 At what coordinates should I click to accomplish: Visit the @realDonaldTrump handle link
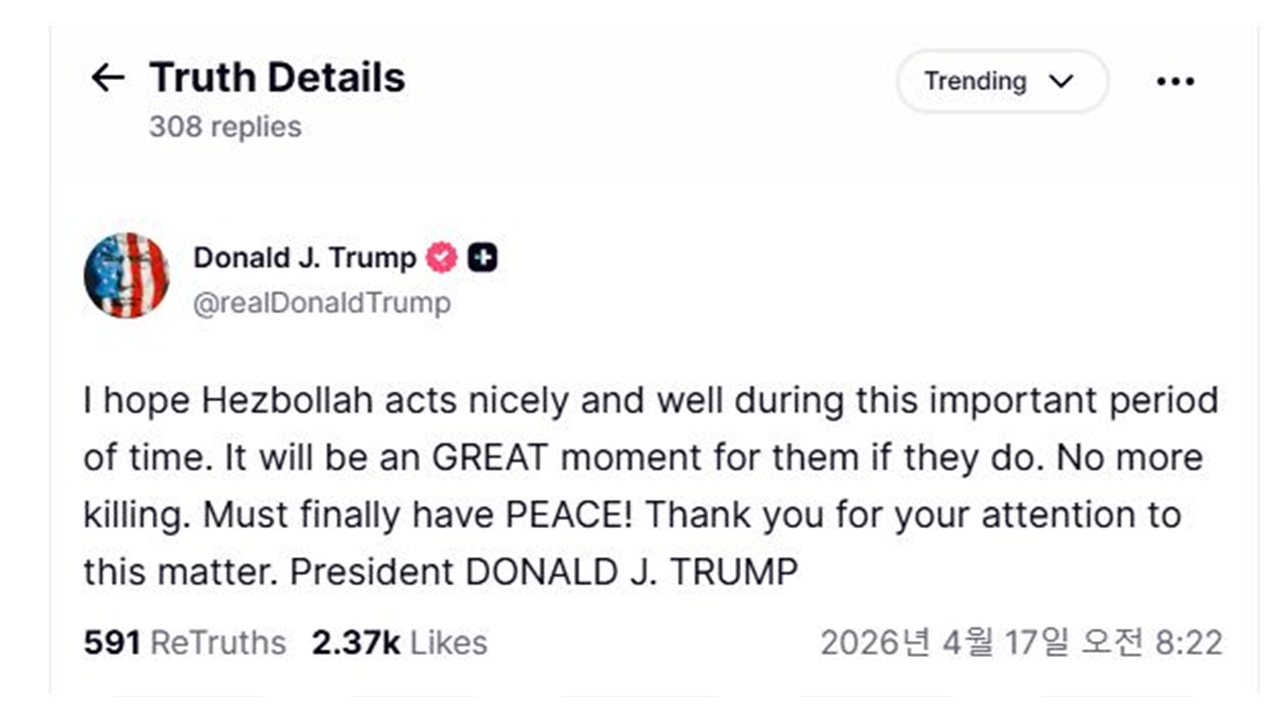click(321, 303)
